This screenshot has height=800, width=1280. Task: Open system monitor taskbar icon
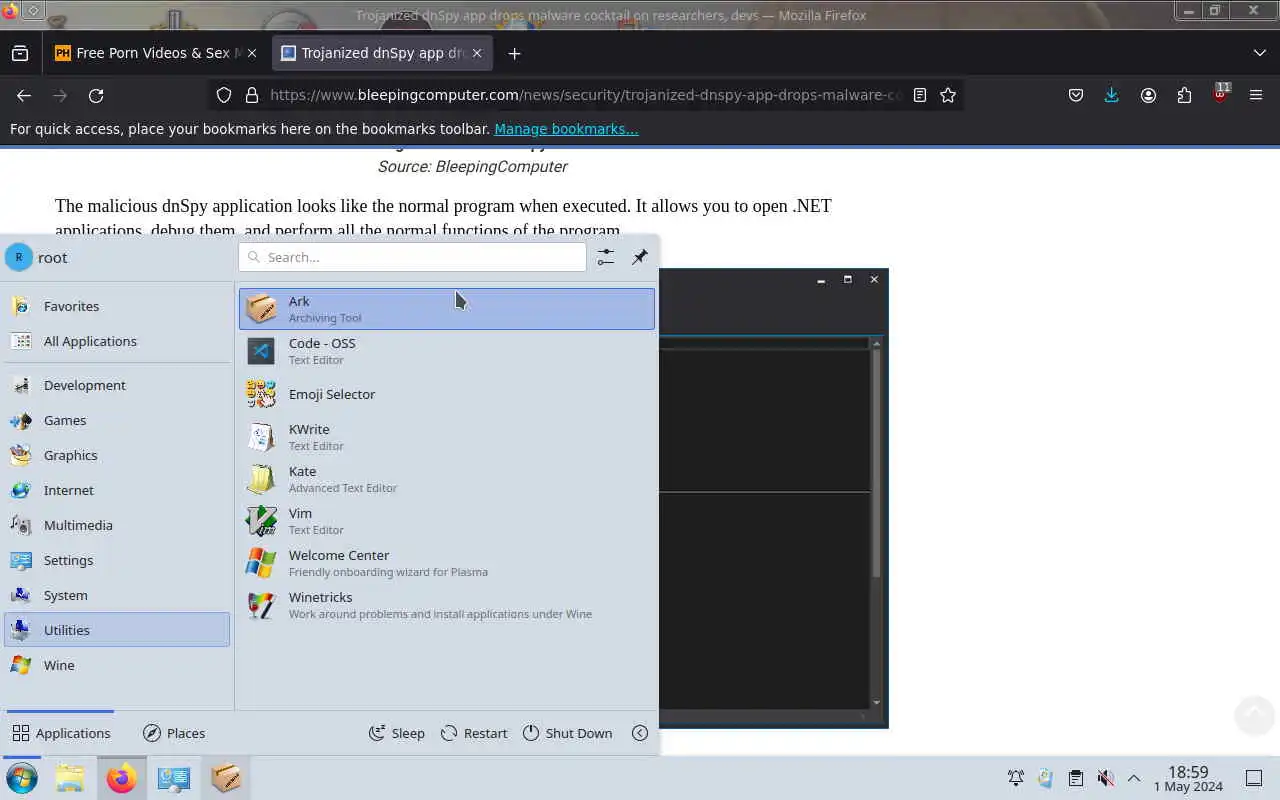pos(174,778)
